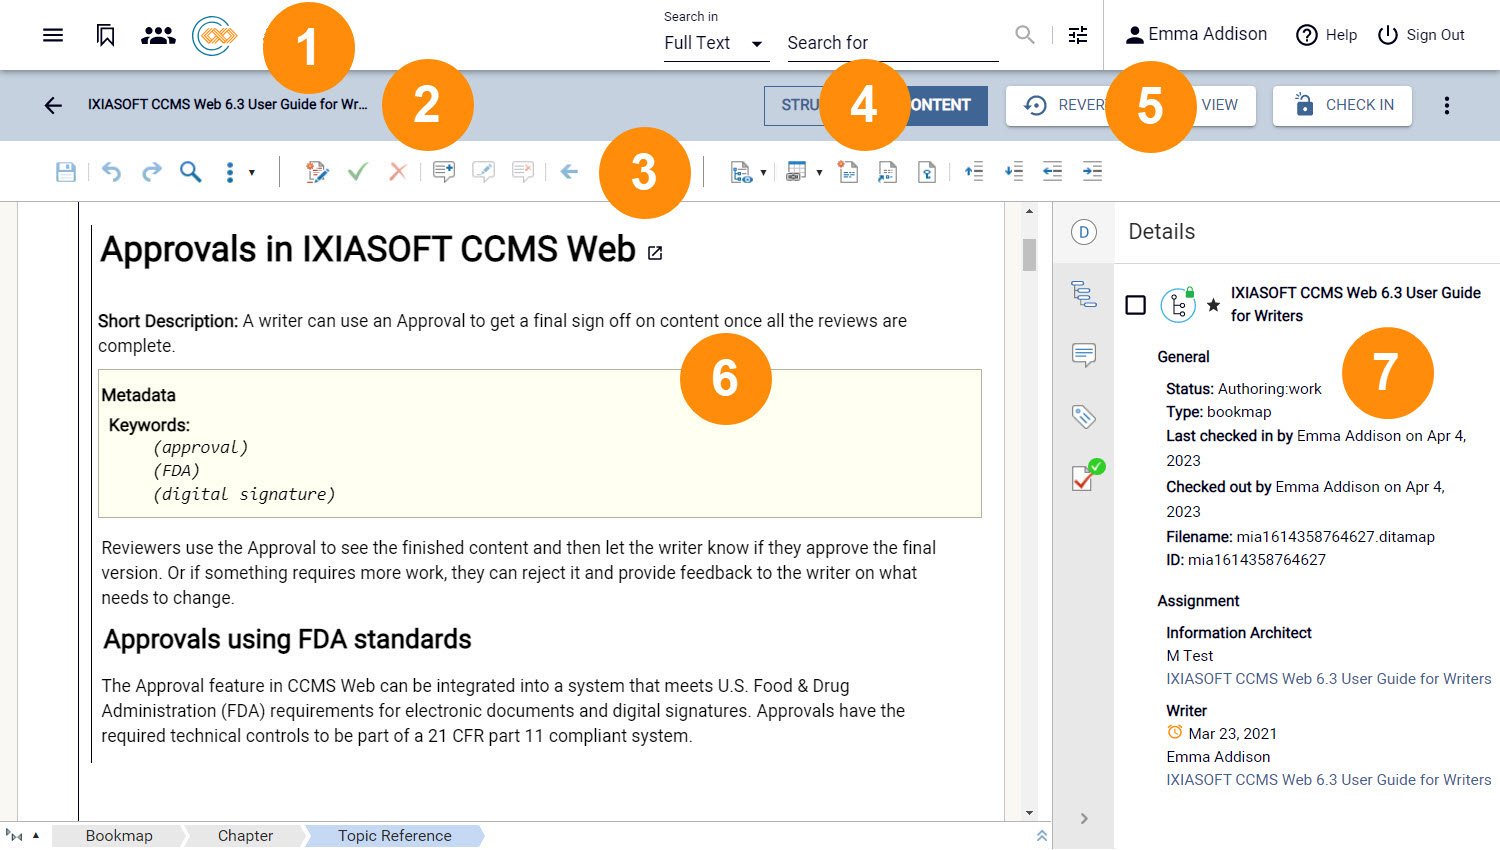
Task: Click the Help question mark button
Action: pyautogui.click(x=1326, y=35)
